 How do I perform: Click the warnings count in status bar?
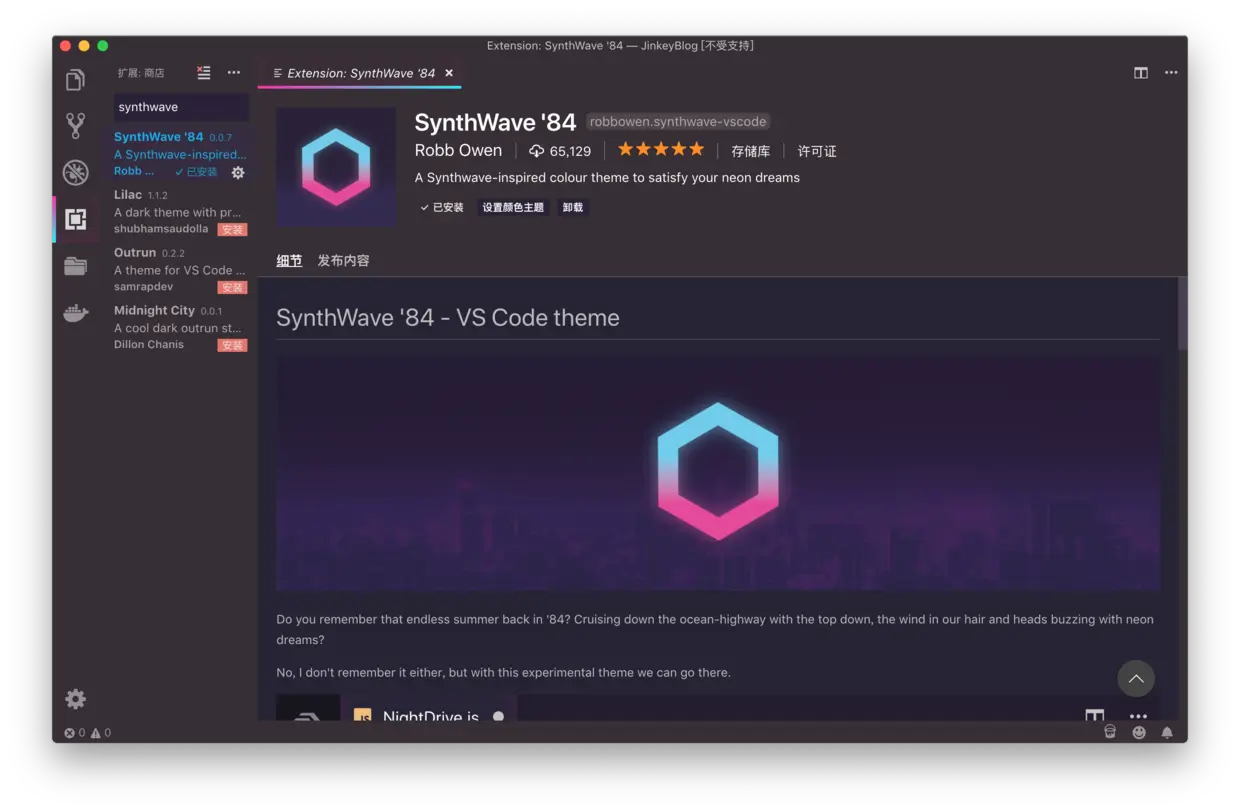coord(101,733)
